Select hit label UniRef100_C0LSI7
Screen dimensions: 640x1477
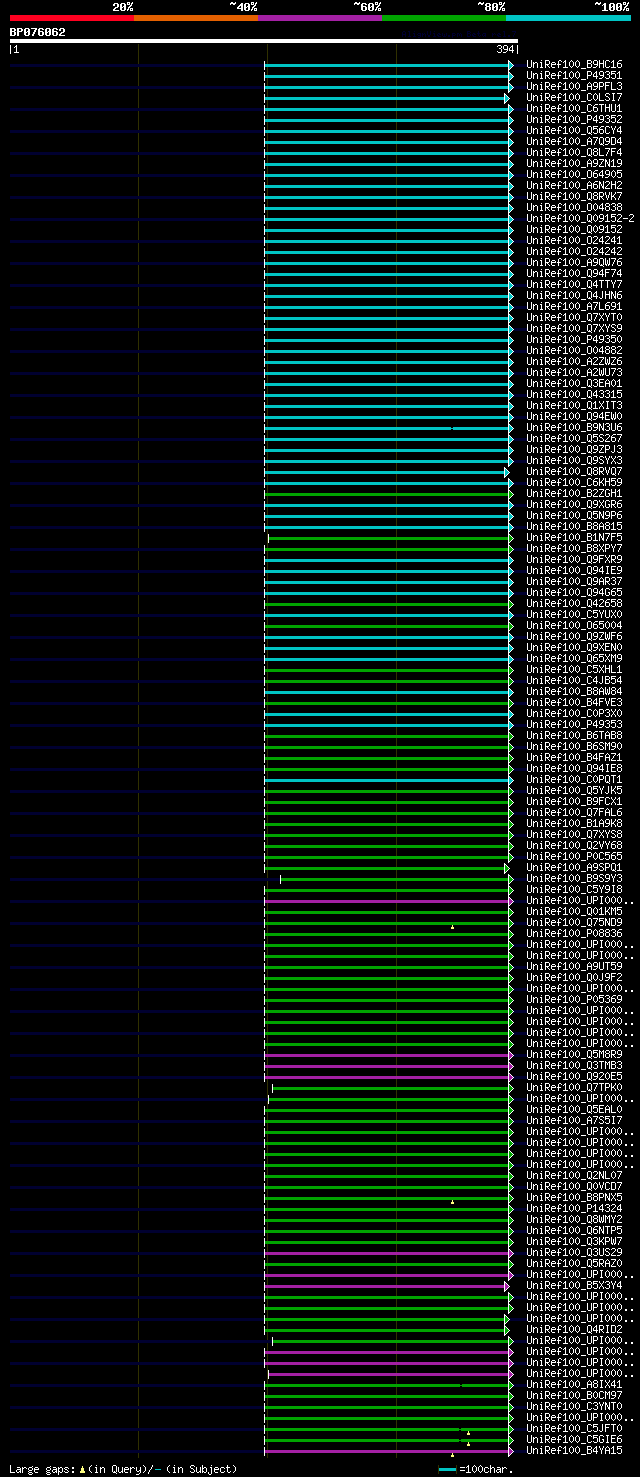coord(574,97)
